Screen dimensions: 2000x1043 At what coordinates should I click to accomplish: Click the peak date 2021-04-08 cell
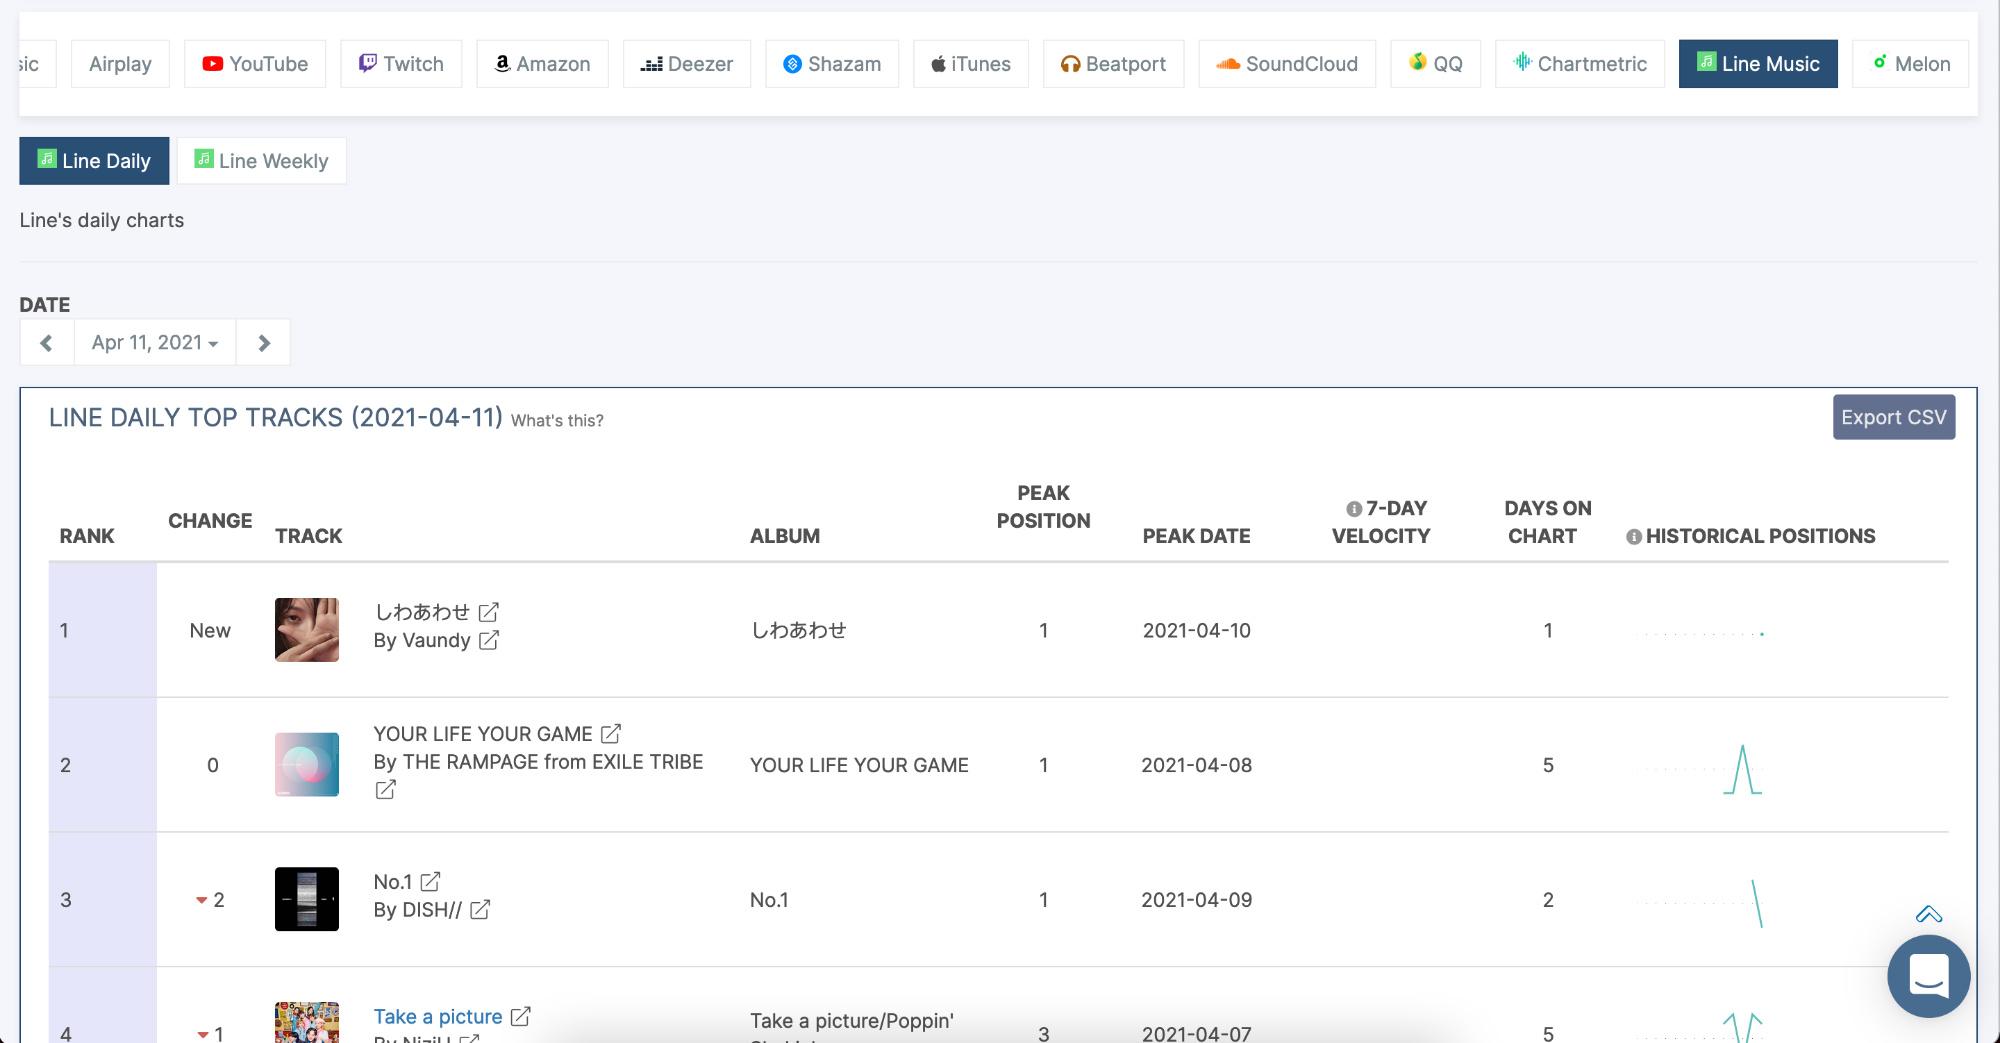1197,765
